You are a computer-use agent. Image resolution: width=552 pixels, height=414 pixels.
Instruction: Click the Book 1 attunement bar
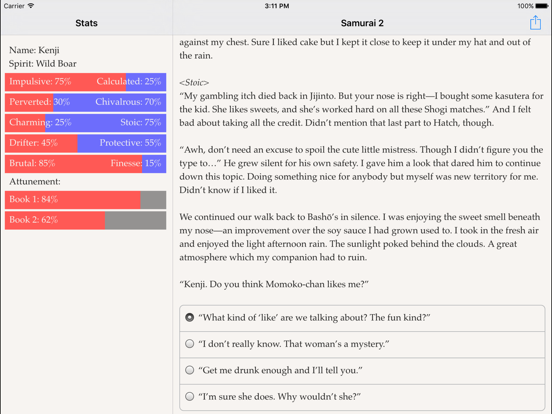(86, 200)
